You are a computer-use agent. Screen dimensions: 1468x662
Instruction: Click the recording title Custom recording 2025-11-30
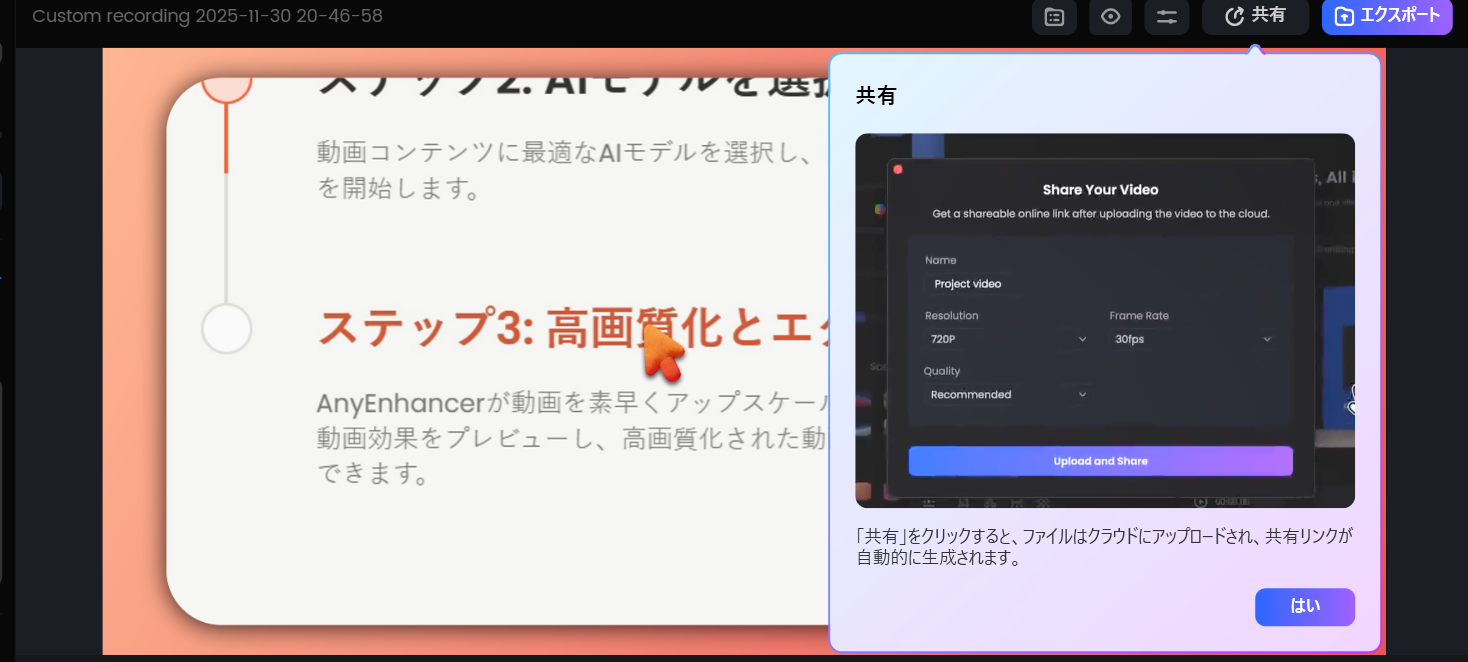(207, 16)
